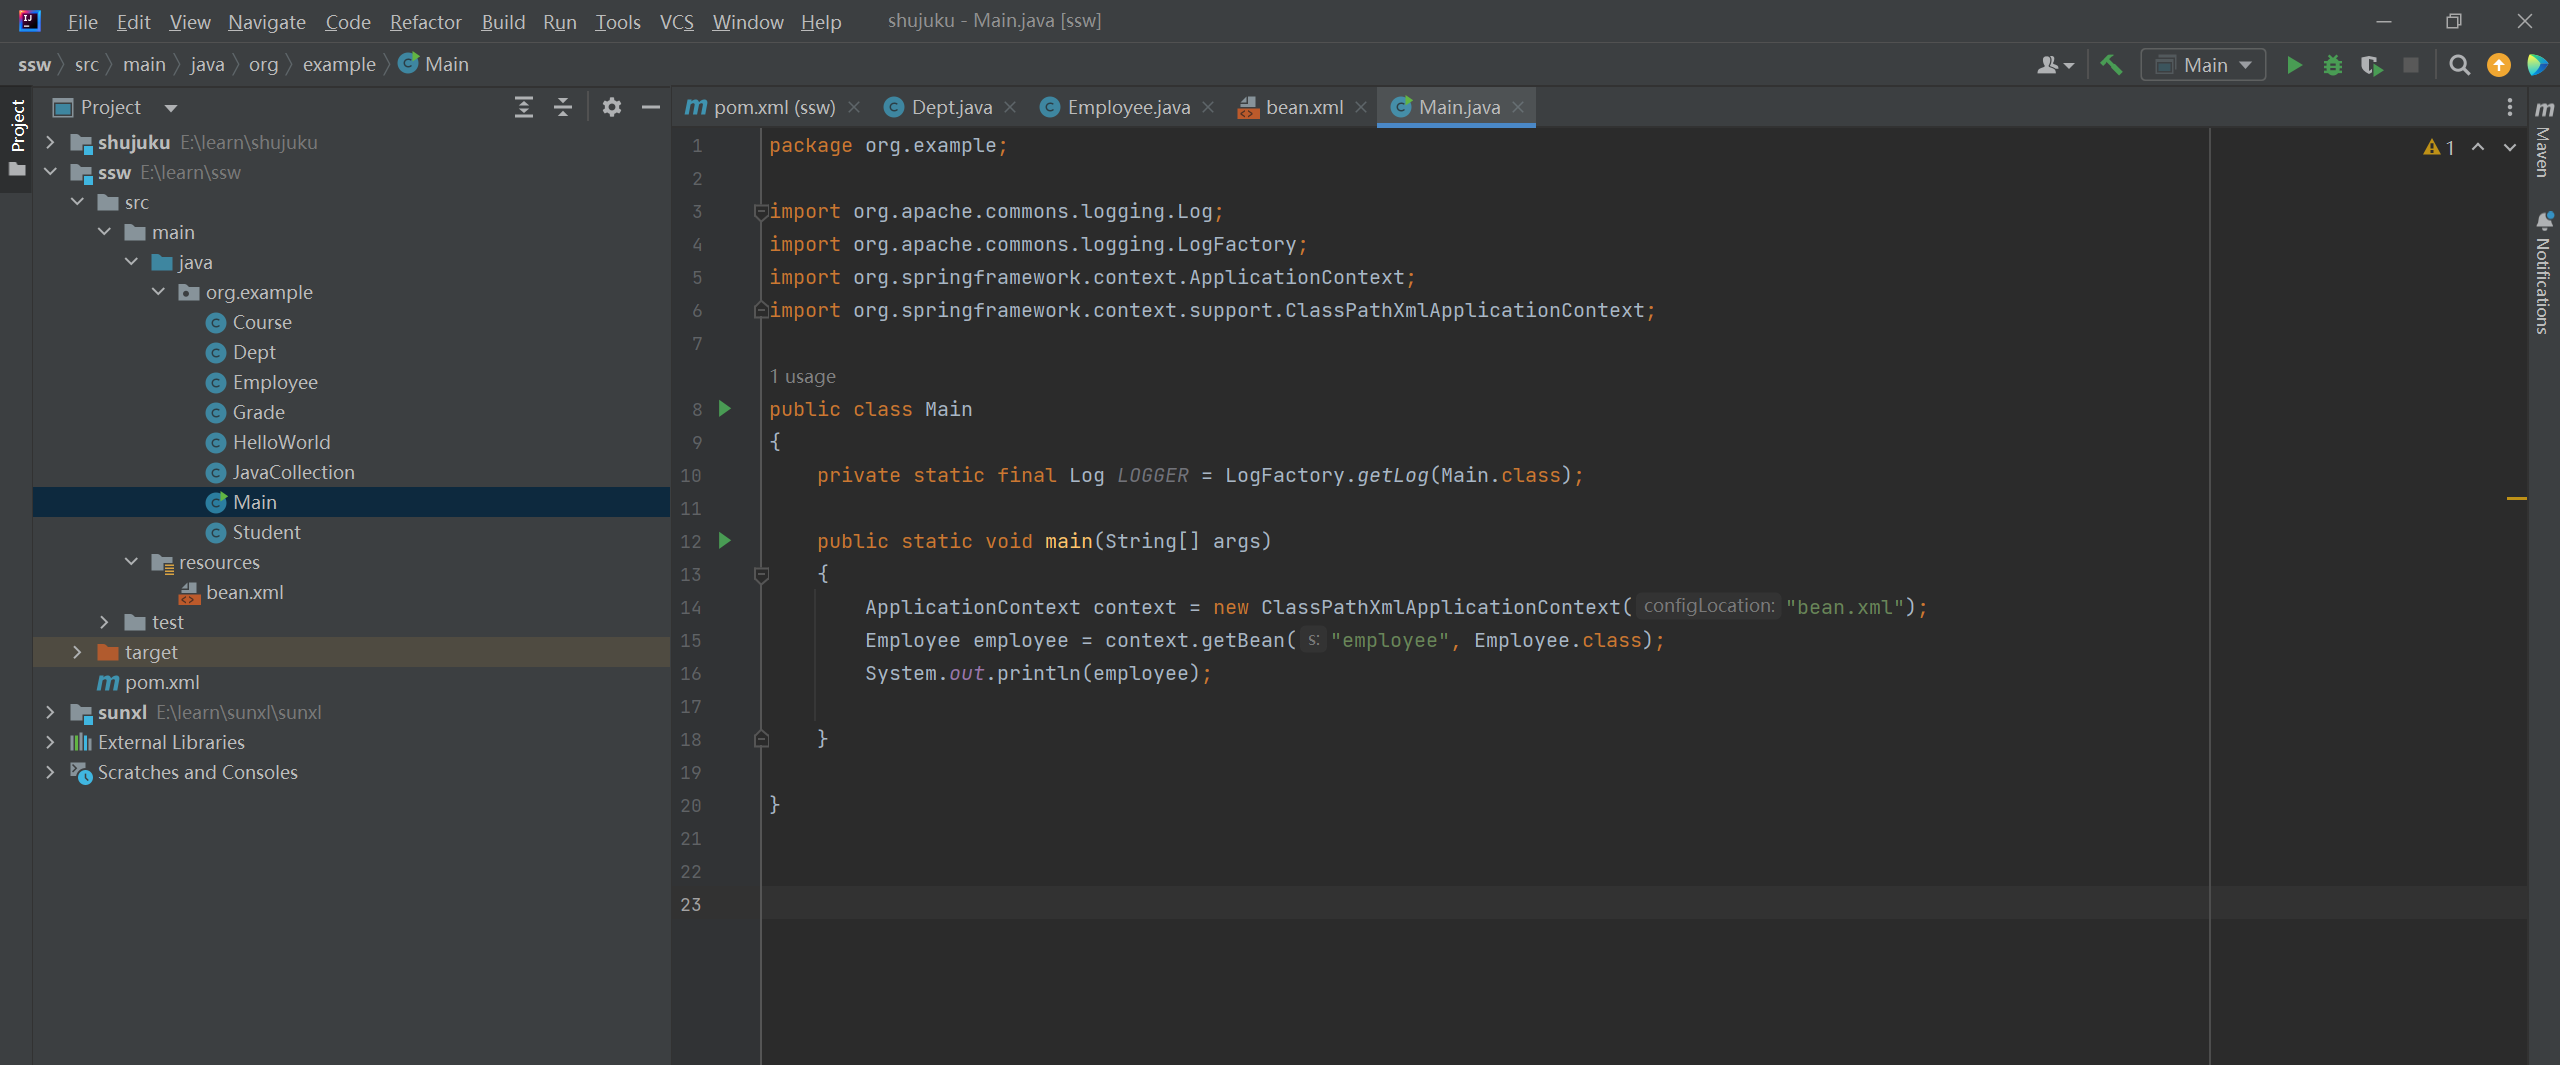Click the '1 usage' hint above class Main
Screen dimensions: 2560x1065
click(802, 377)
